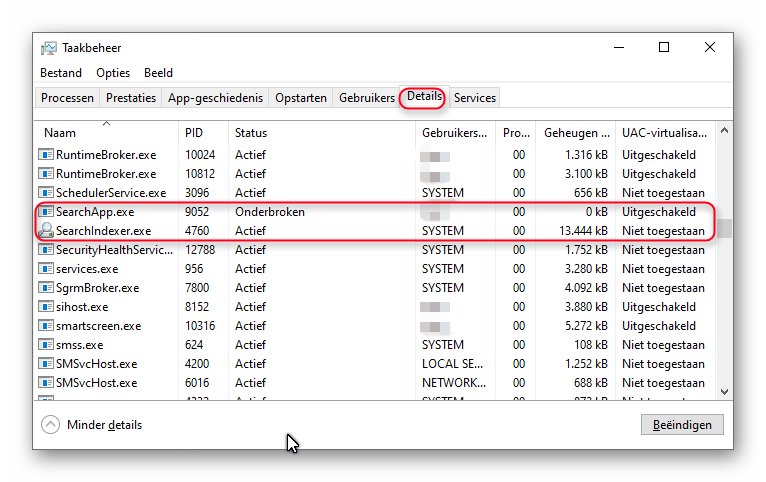Image resolution: width=766 pixels, height=482 pixels.
Task: Switch to the Prestaties tab
Action: pyautogui.click(x=131, y=98)
